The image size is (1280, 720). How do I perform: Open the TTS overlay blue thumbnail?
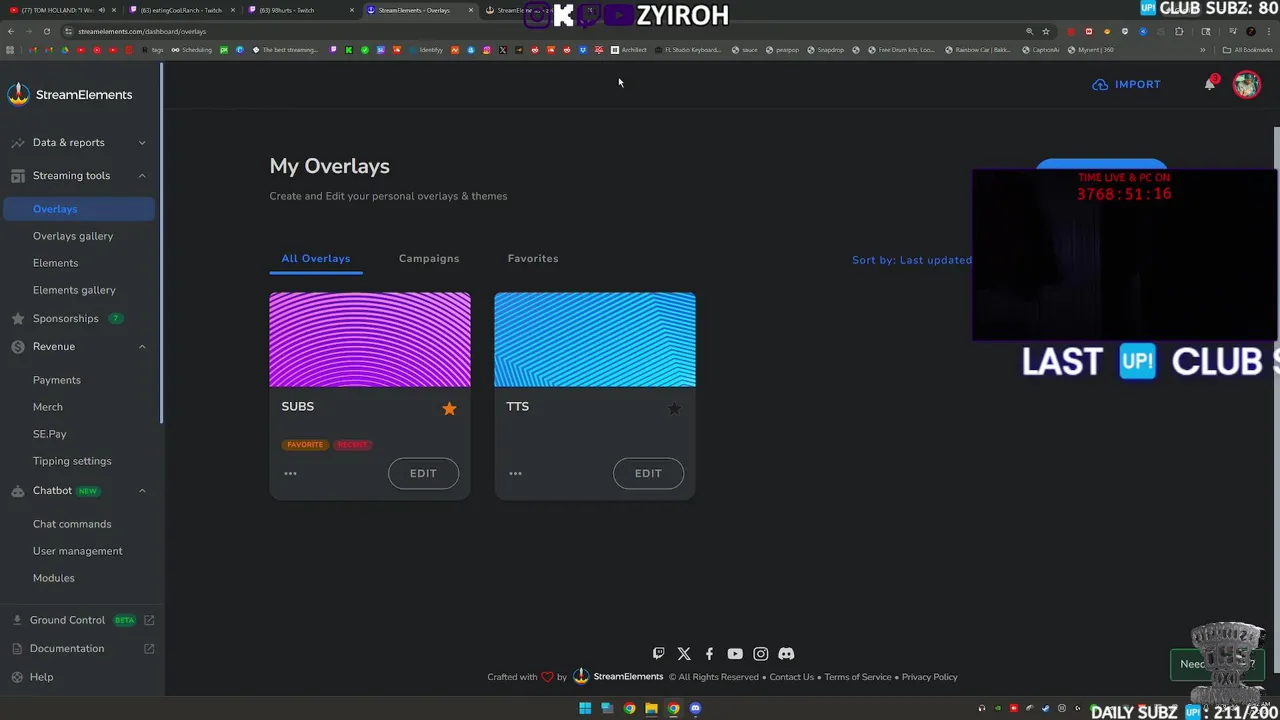coord(595,339)
